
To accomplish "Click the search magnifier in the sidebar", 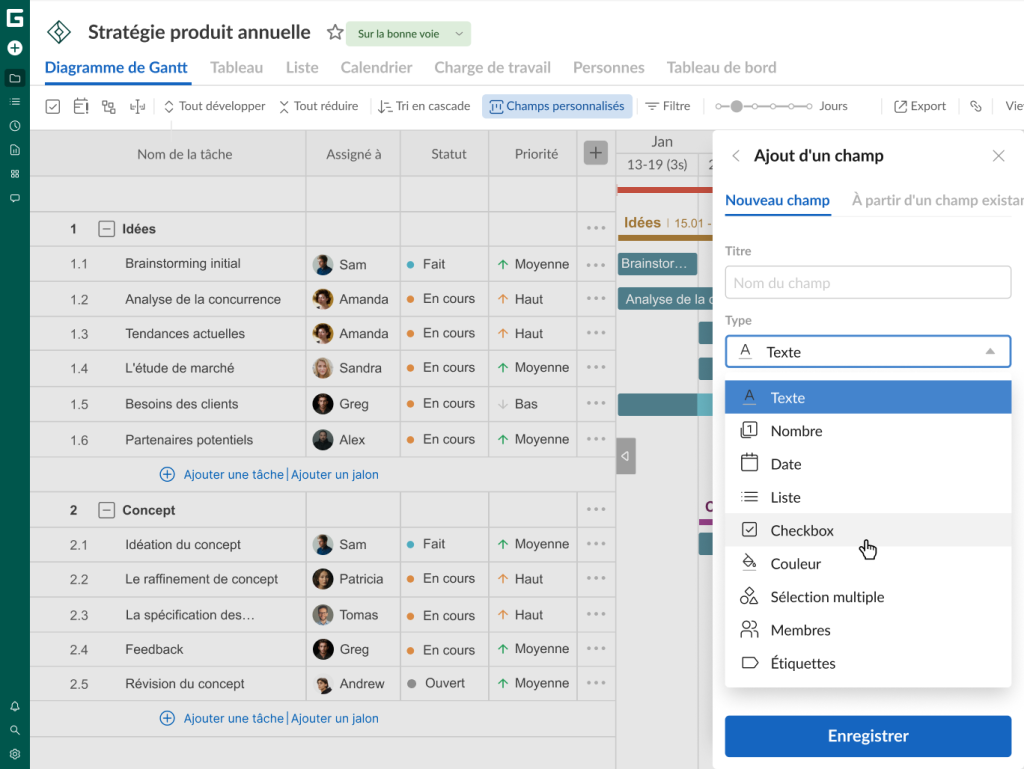I will pyautogui.click(x=14, y=730).
